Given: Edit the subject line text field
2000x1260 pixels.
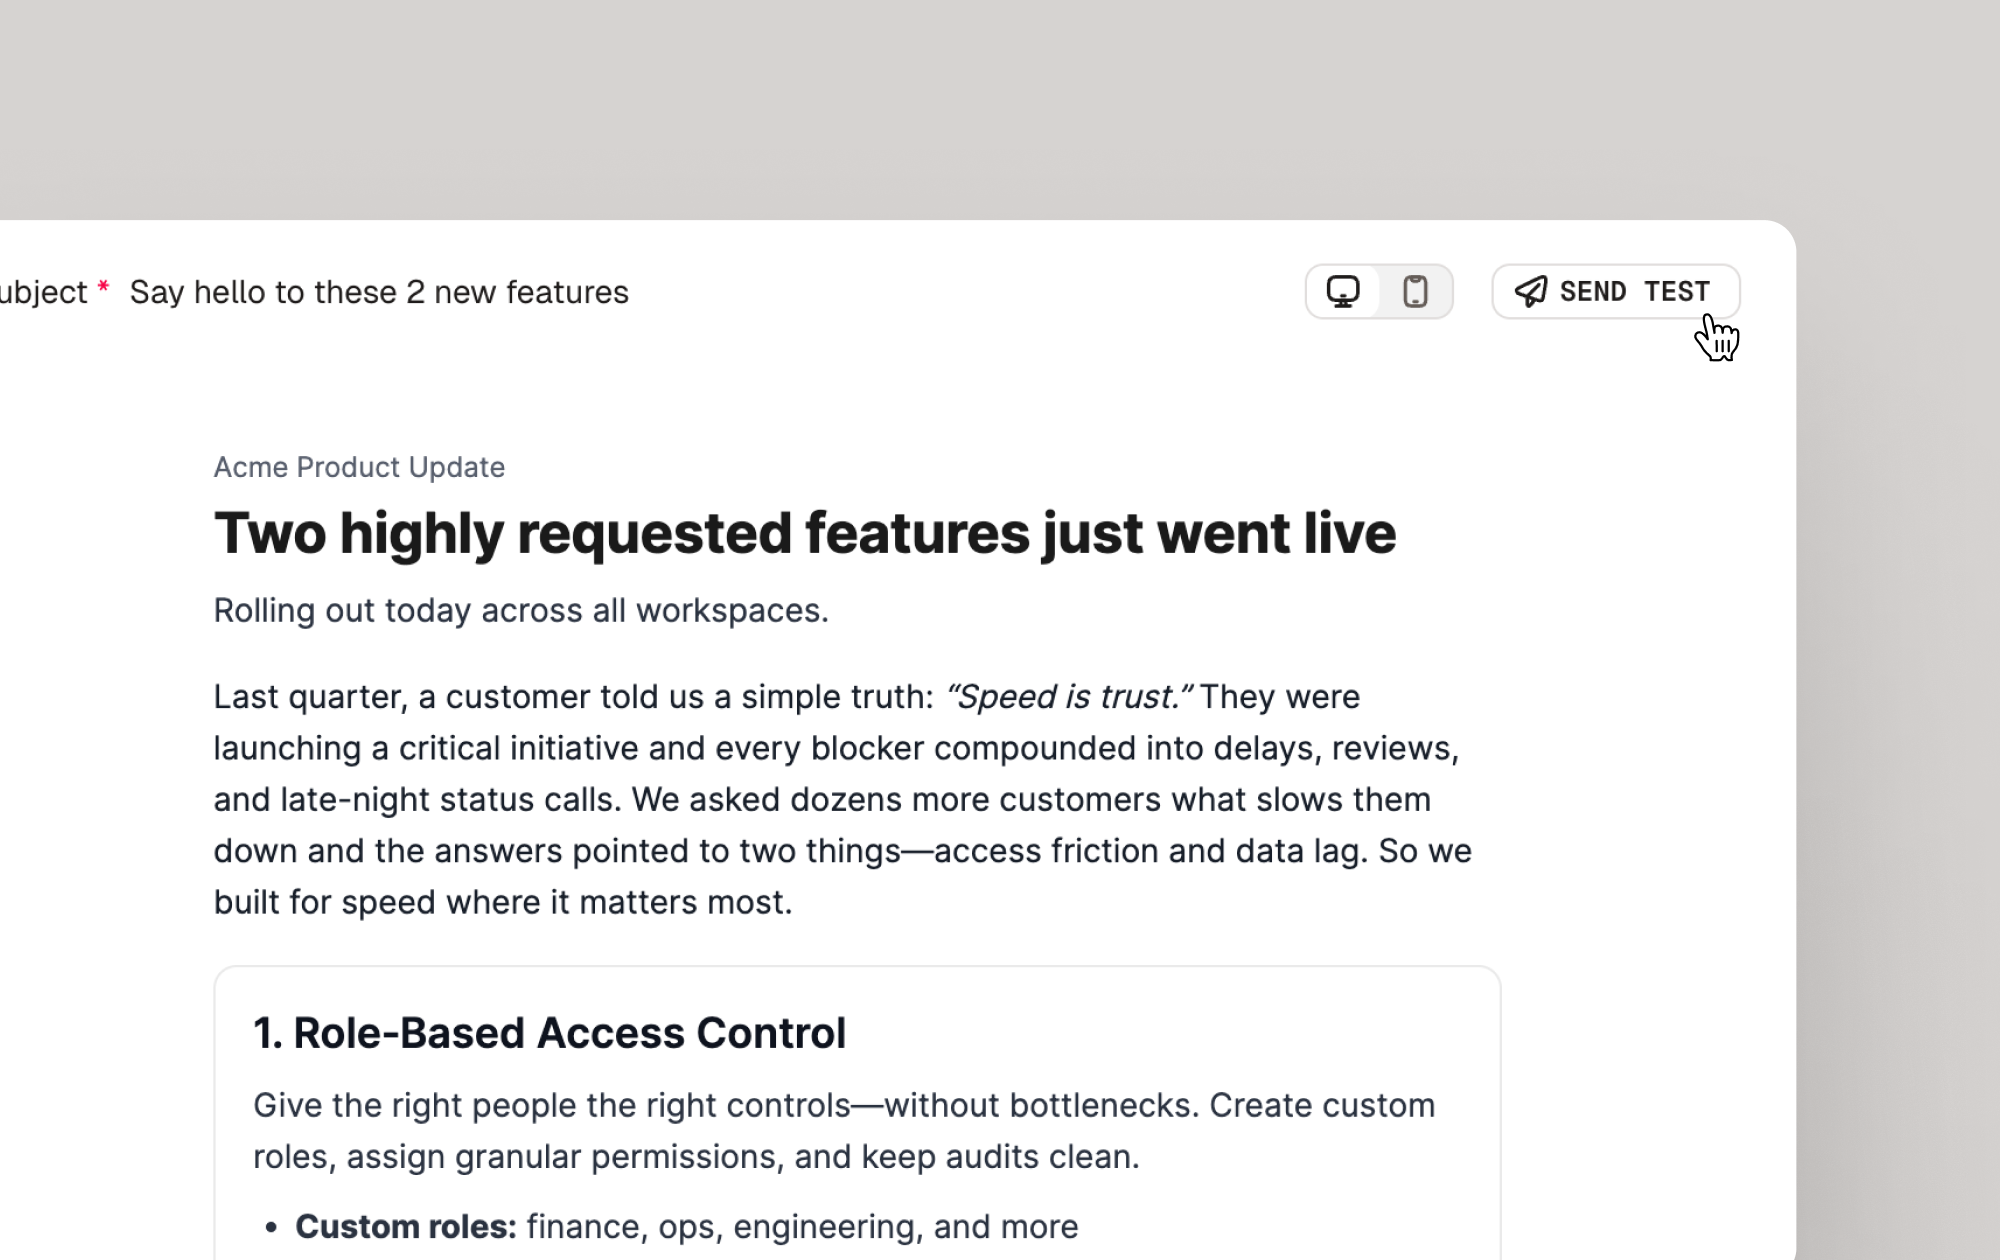Looking at the screenshot, I should 379,292.
